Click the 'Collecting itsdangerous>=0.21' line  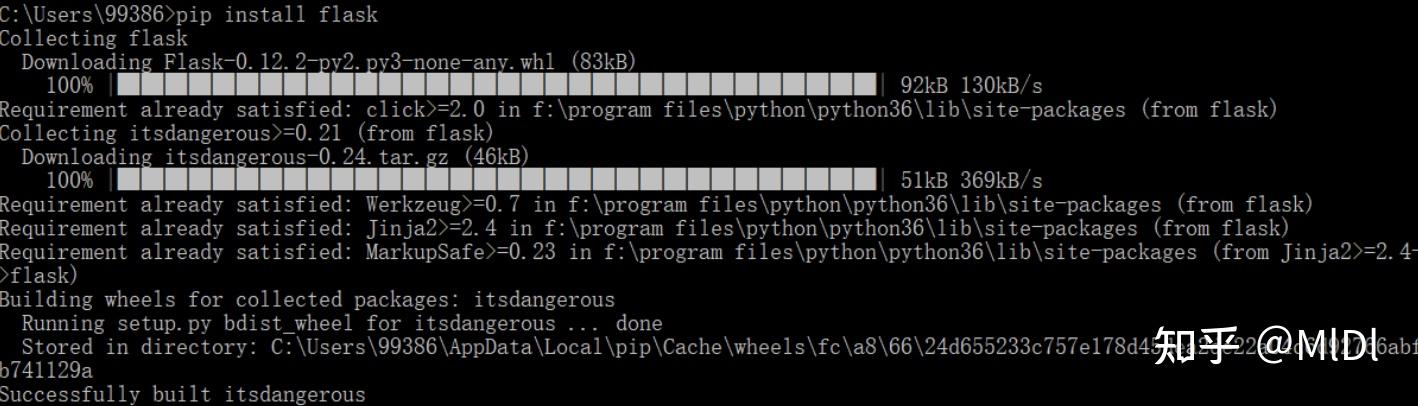click(x=246, y=133)
